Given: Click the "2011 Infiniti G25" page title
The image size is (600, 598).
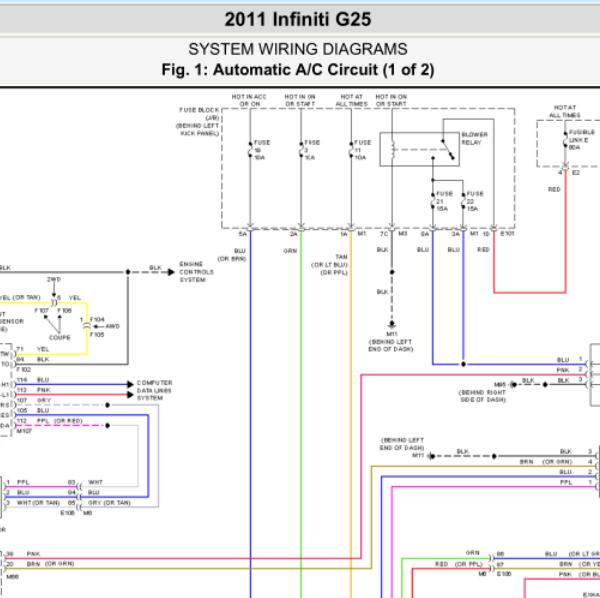Looking at the screenshot, I should coord(298,19).
